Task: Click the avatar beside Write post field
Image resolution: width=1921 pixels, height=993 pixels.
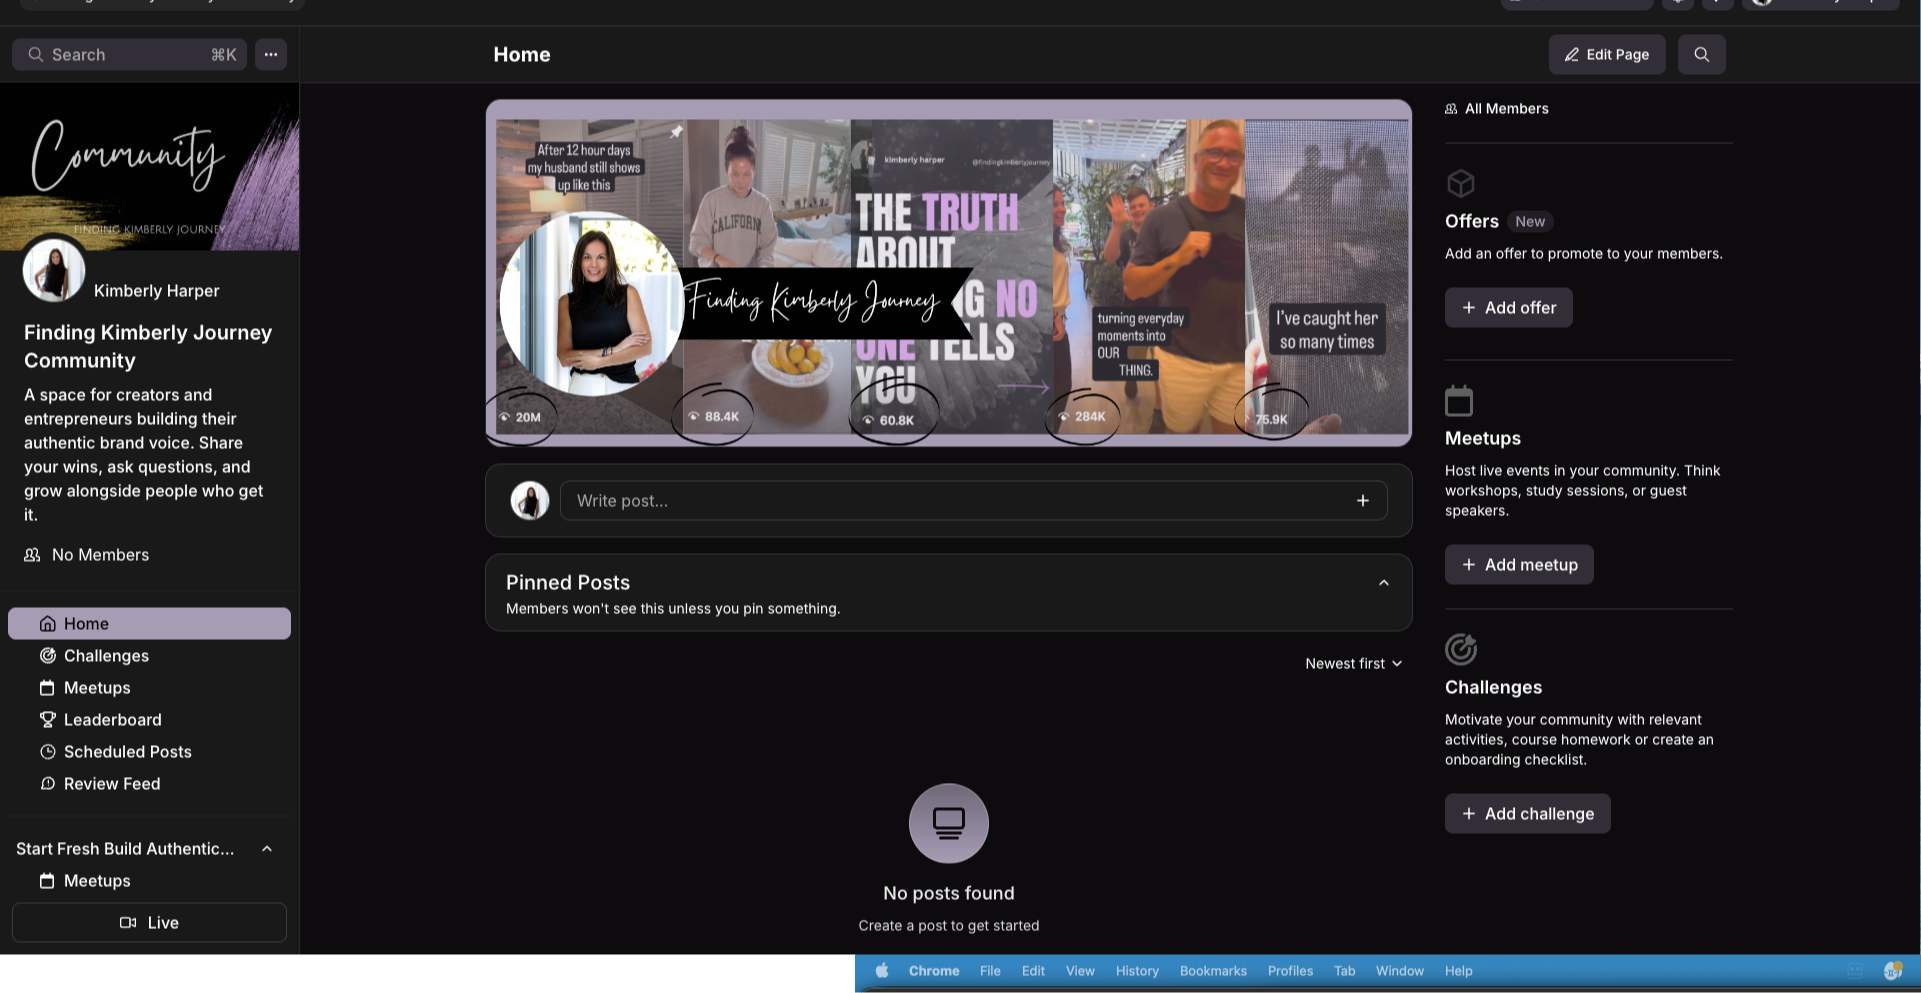Action: pos(530,501)
